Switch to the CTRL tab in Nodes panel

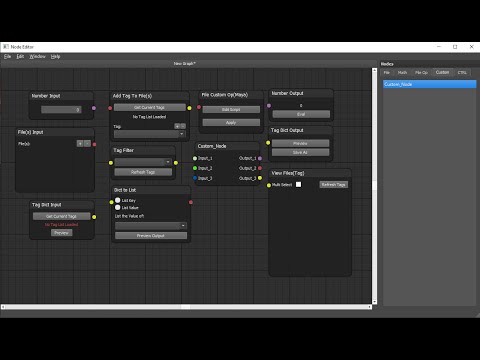(462, 73)
